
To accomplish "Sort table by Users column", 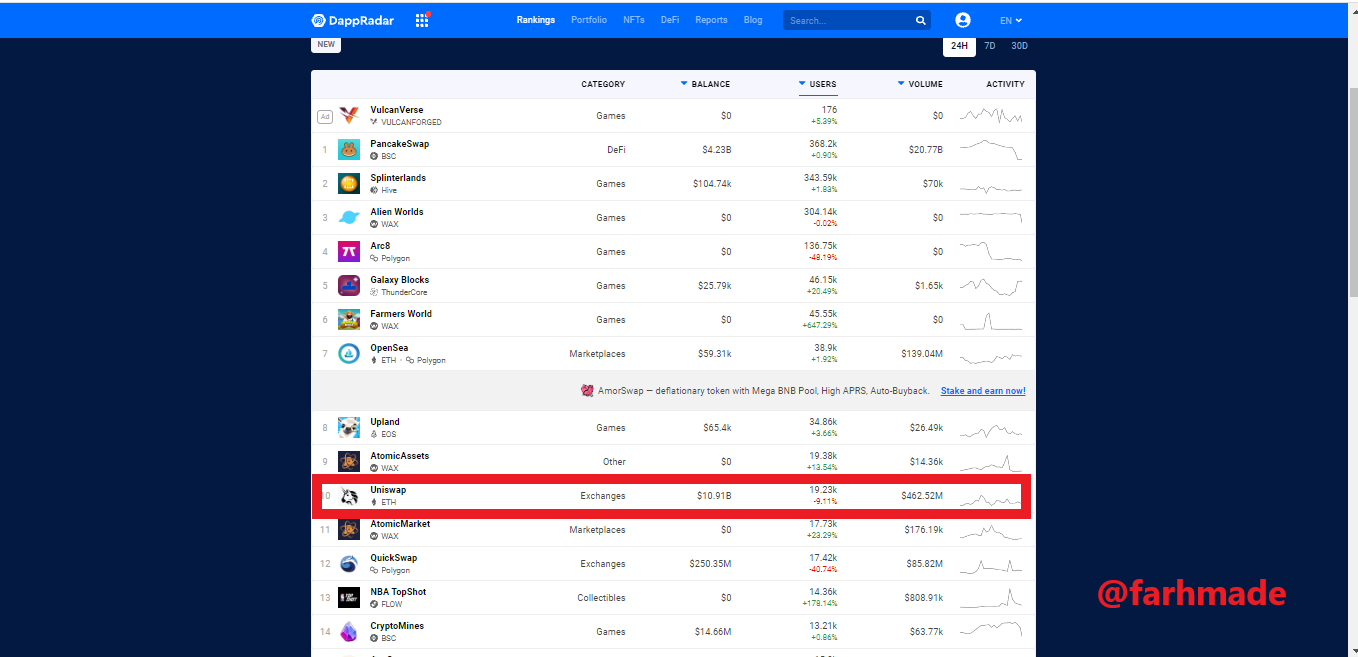I will pos(817,84).
